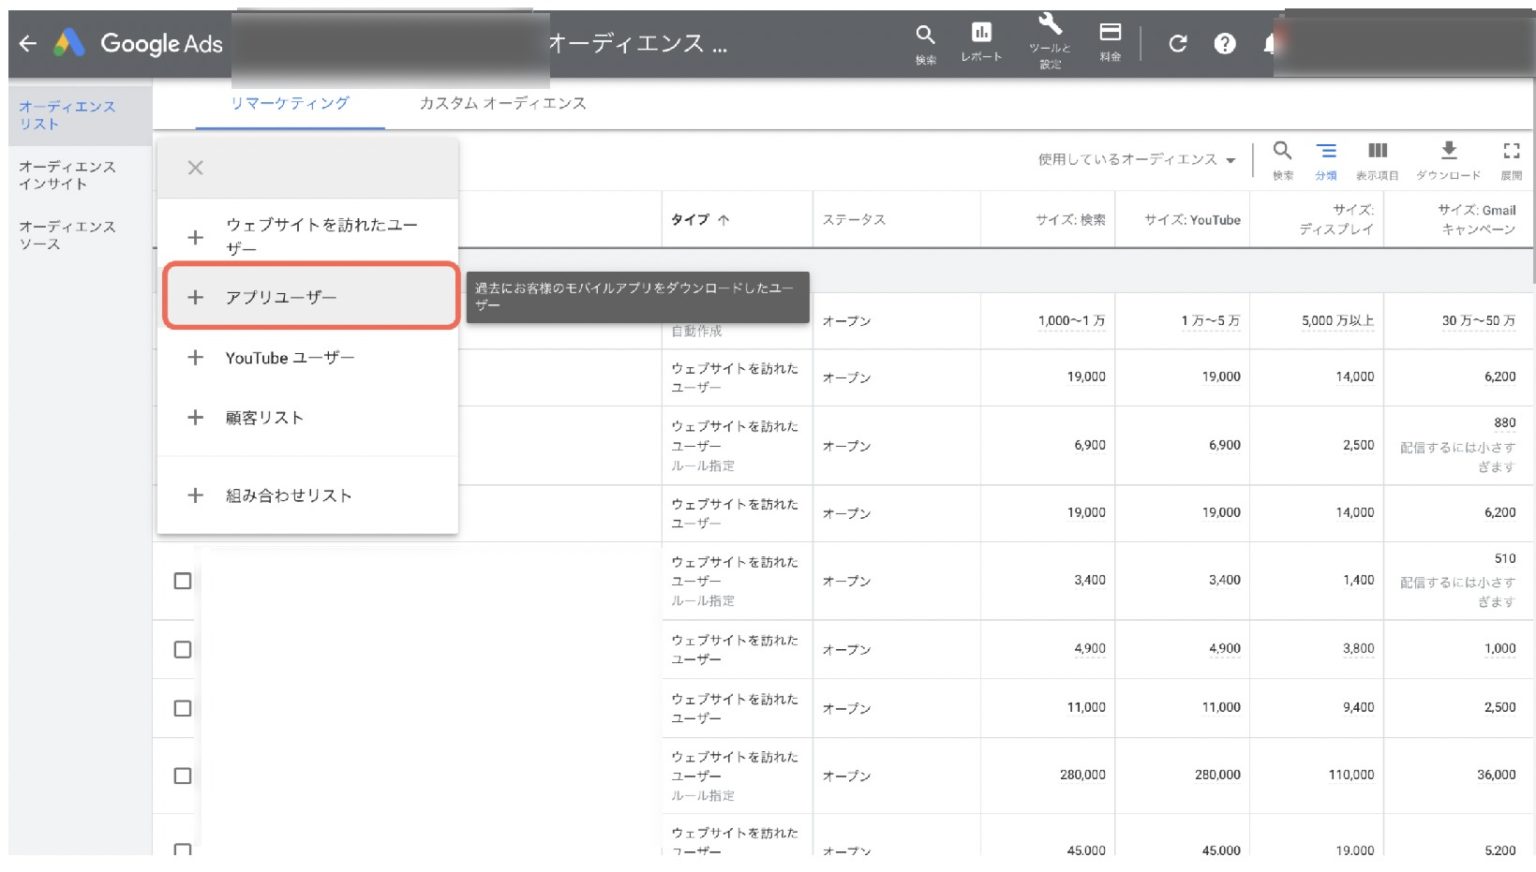Expand table to fullscreen with 展開 icon
The width and height of the screenshot is (1536, 872).
pyautogui.click(x=1511, y=151)
